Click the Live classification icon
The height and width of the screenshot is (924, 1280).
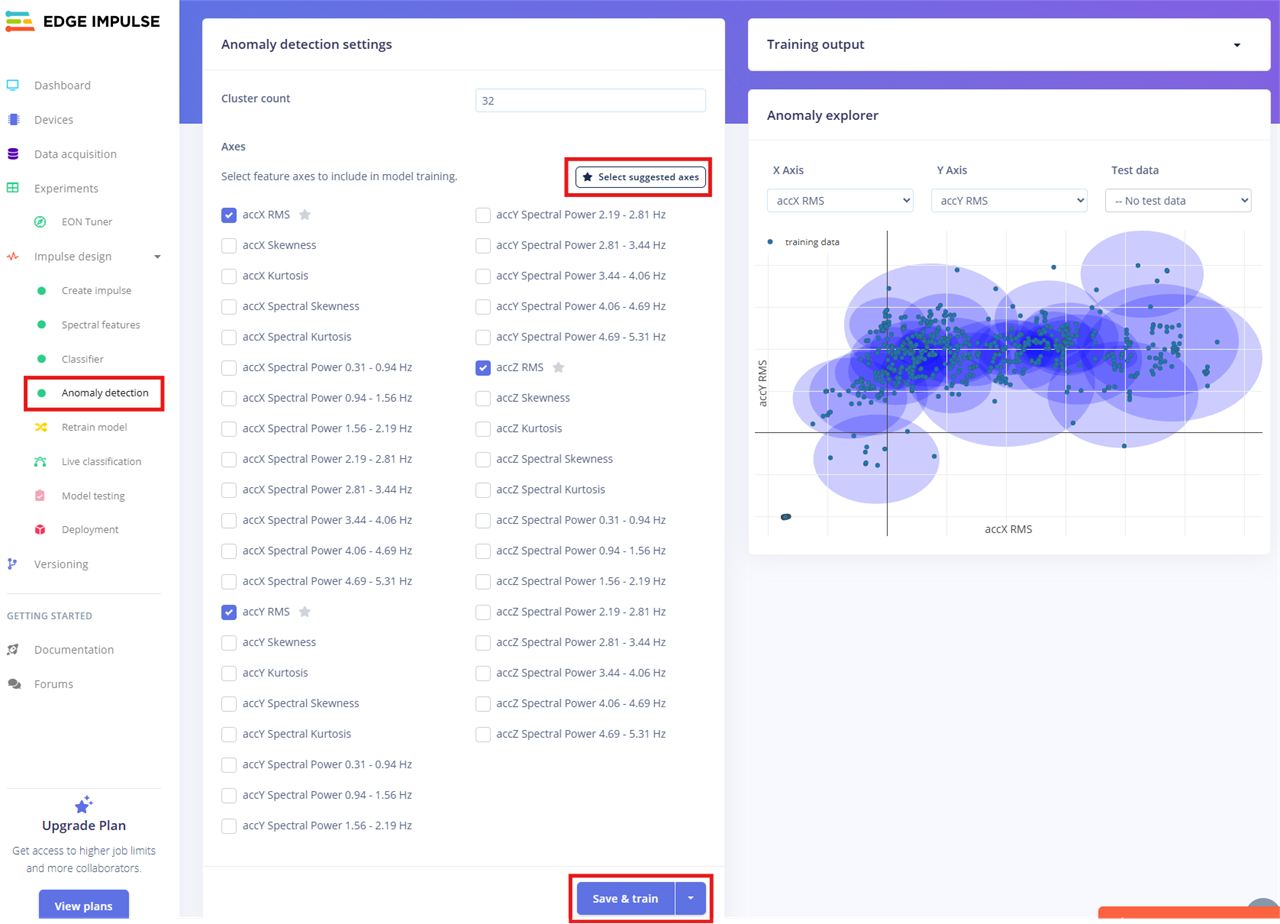(x=40, y=461)
